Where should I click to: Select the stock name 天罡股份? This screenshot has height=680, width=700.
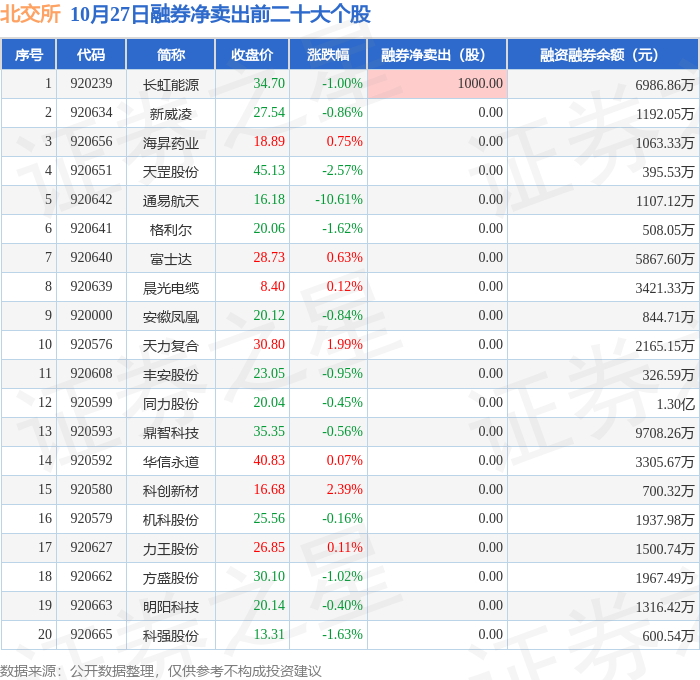[171, 171]
